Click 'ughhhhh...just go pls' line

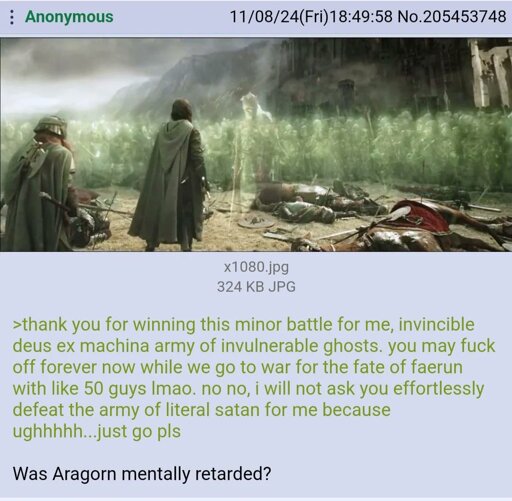(x=97, y=431)
